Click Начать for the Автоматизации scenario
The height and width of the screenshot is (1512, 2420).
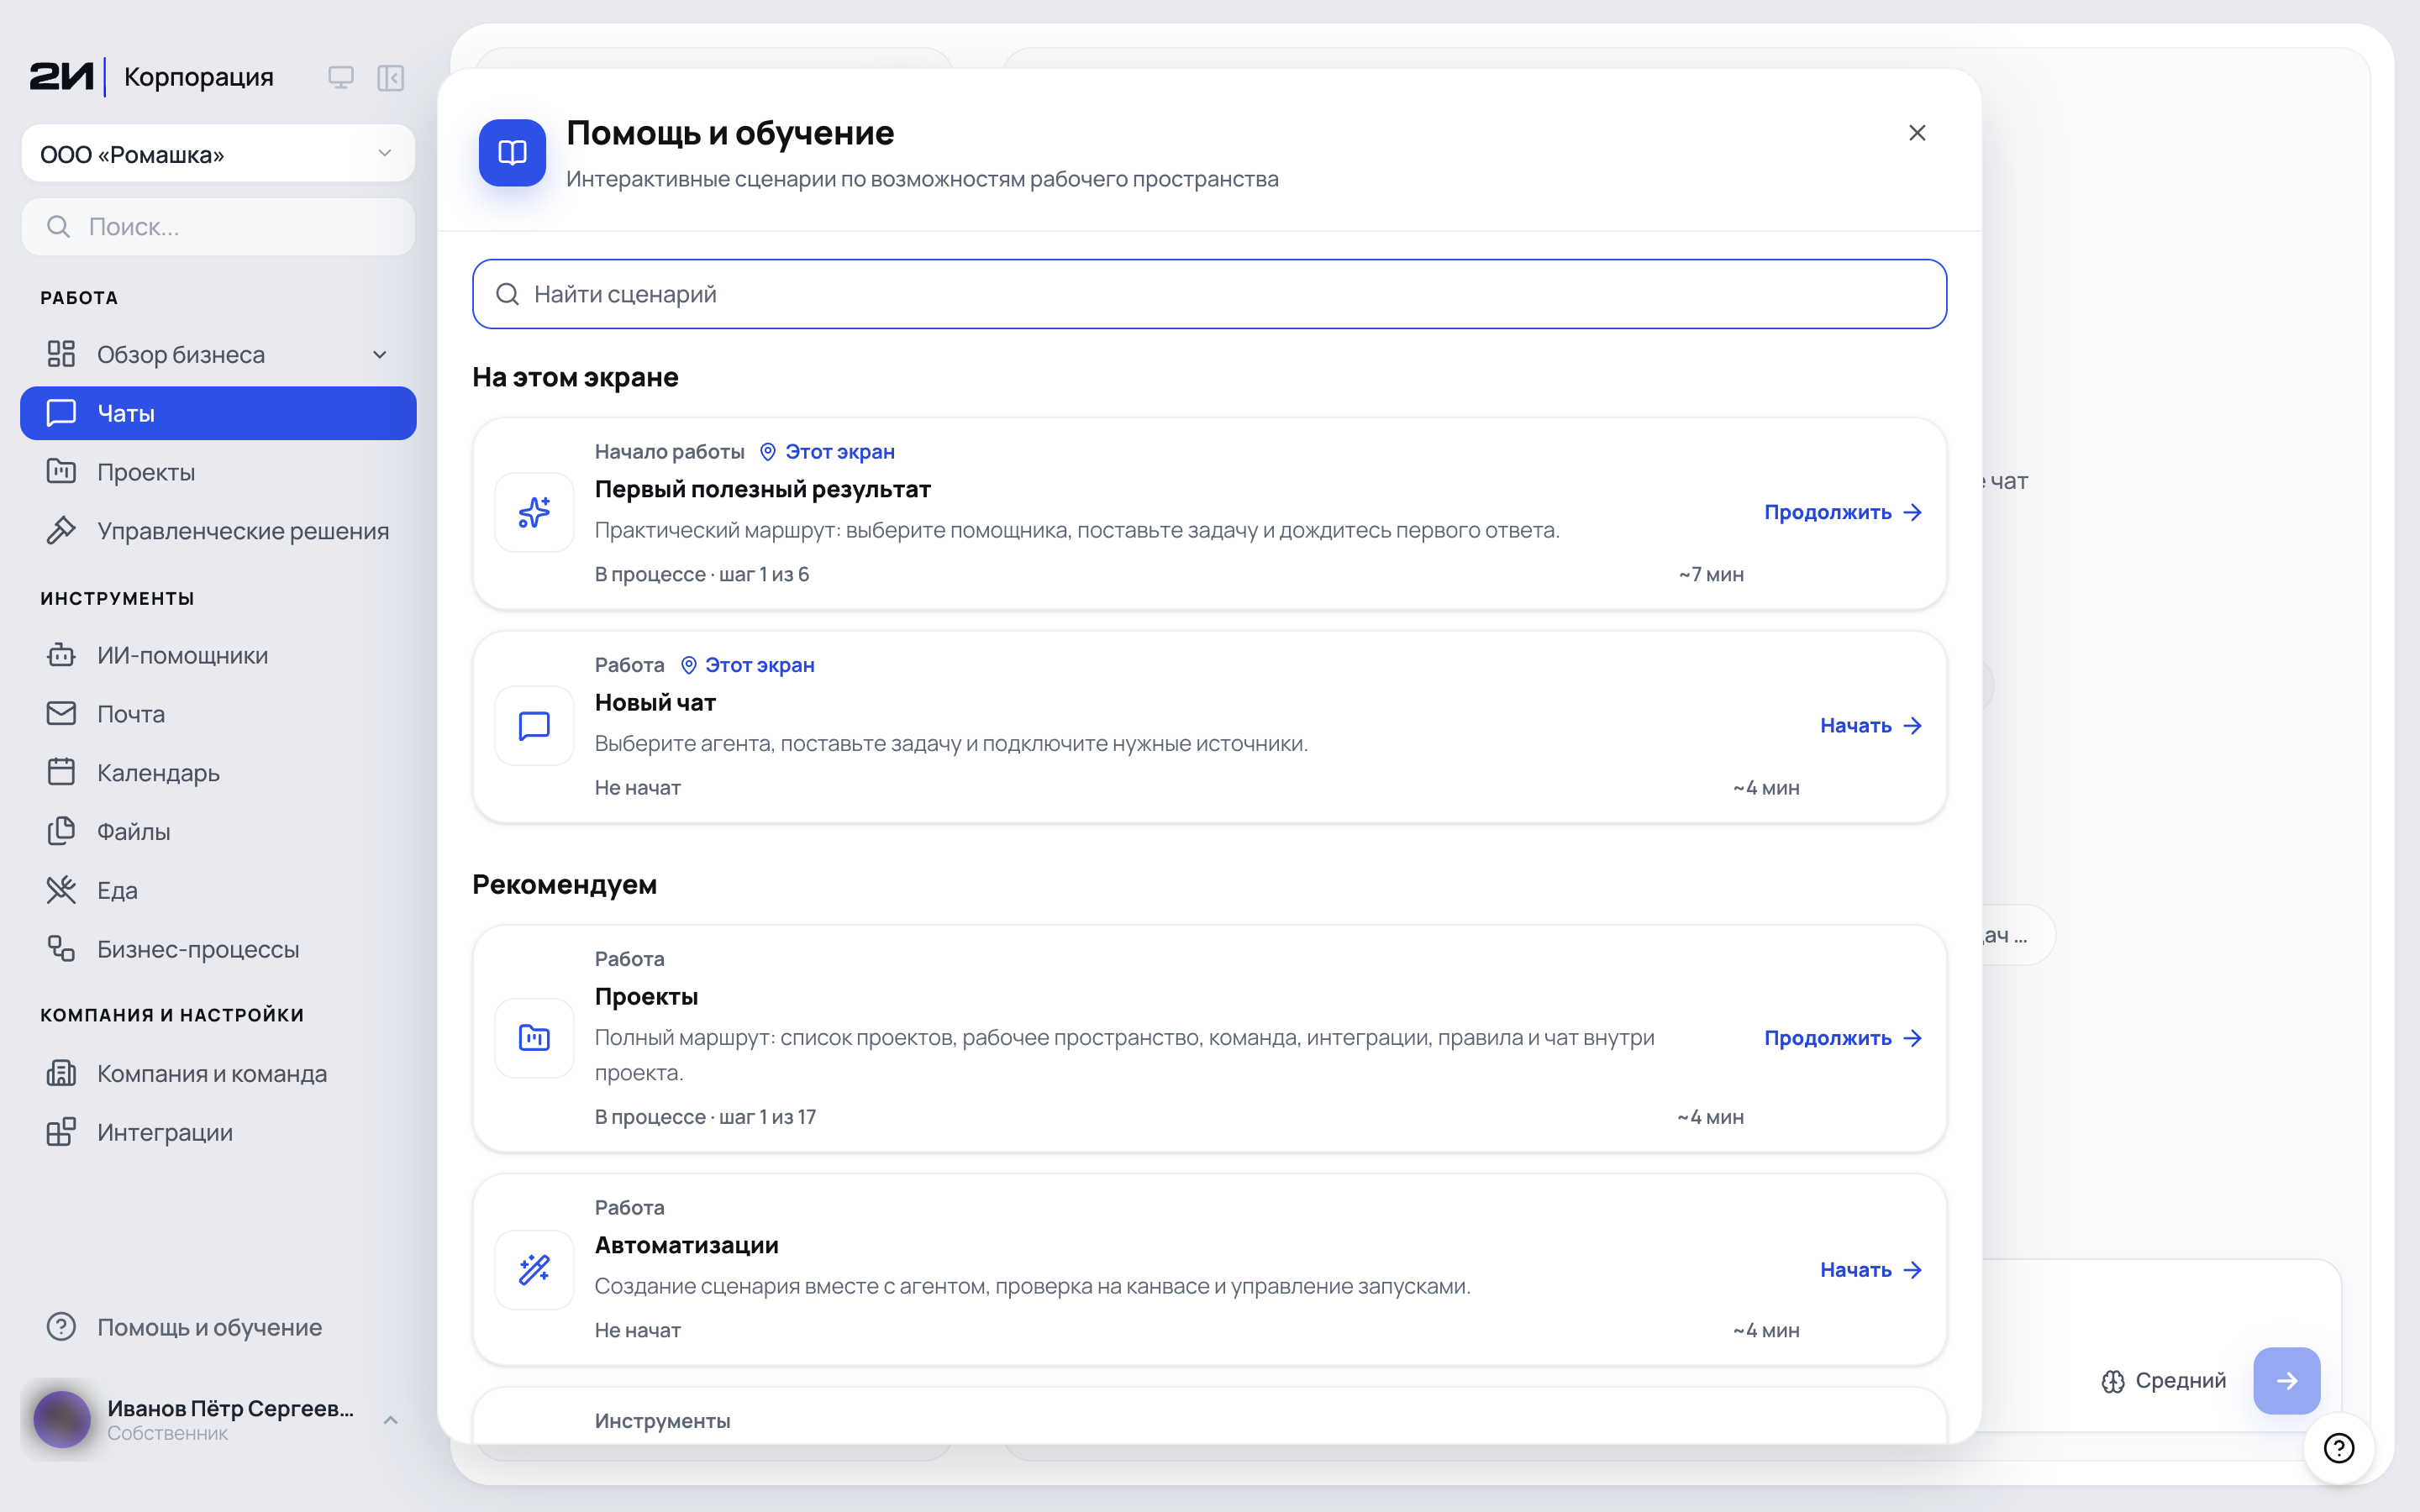click(1871, 1270)
